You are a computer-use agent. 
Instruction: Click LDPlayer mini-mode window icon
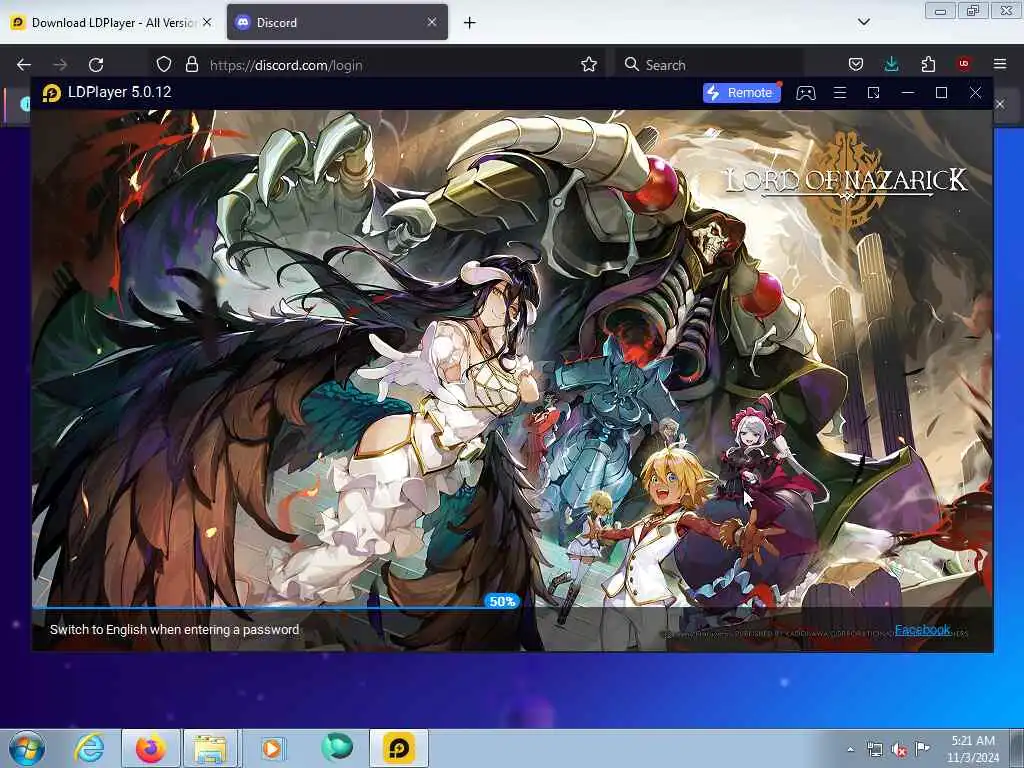874,93
